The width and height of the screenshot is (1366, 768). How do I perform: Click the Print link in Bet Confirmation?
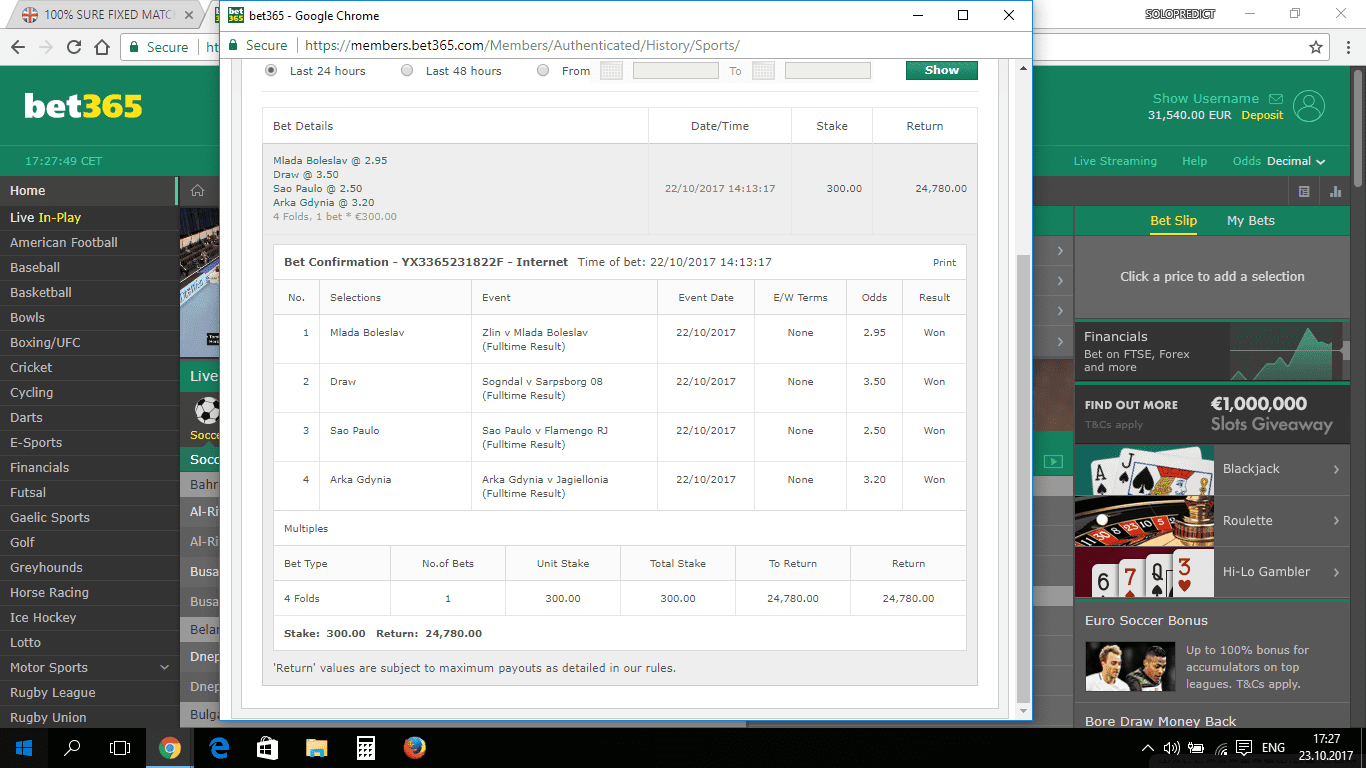[944, 263]
